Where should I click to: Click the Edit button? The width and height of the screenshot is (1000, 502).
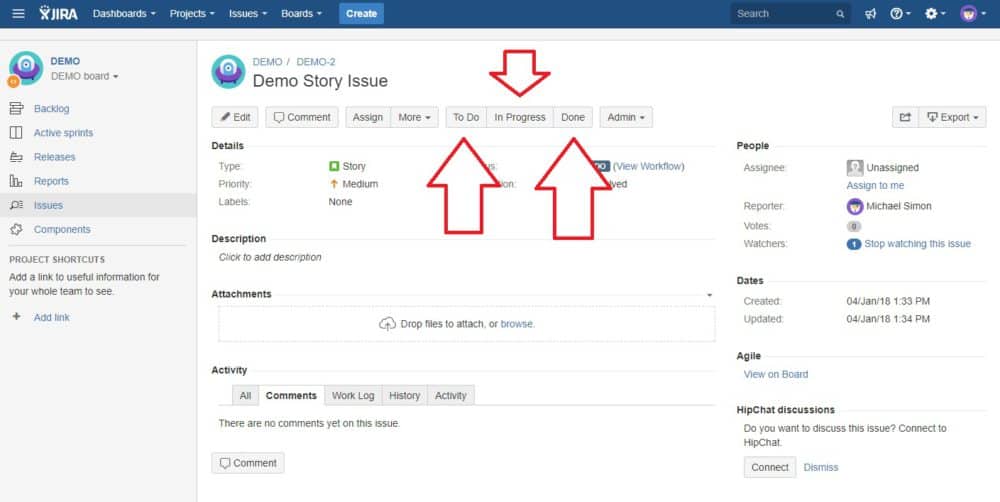click(235, 117)
